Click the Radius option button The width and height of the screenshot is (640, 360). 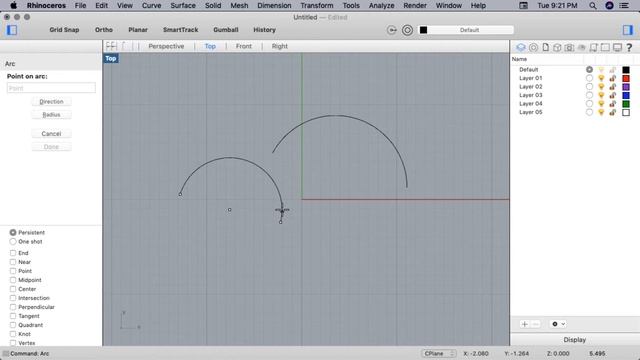[51, 115]
